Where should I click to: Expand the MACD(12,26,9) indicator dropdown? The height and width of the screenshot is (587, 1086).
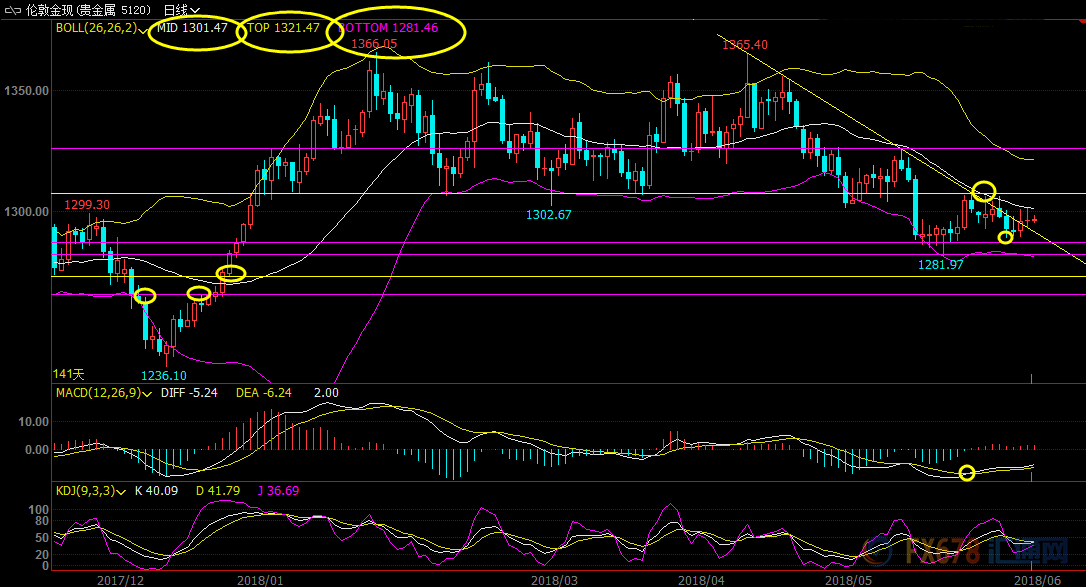tap(148, 393)
